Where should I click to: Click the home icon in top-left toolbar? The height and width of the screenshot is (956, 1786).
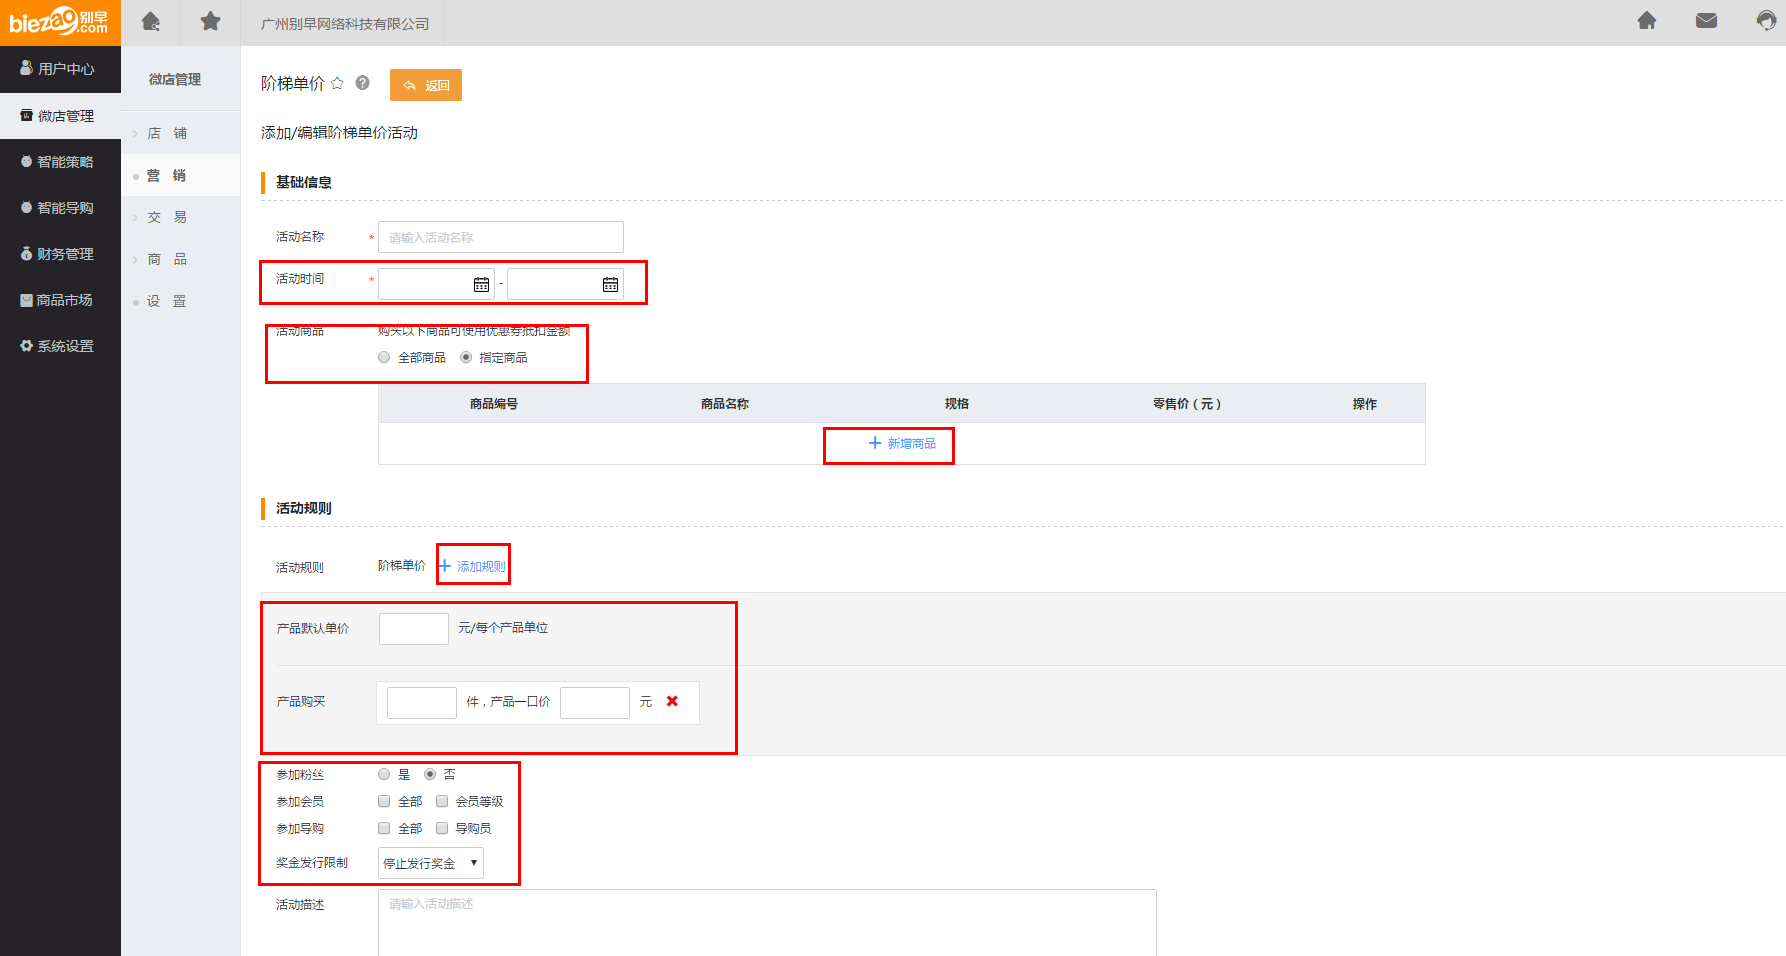151,21
